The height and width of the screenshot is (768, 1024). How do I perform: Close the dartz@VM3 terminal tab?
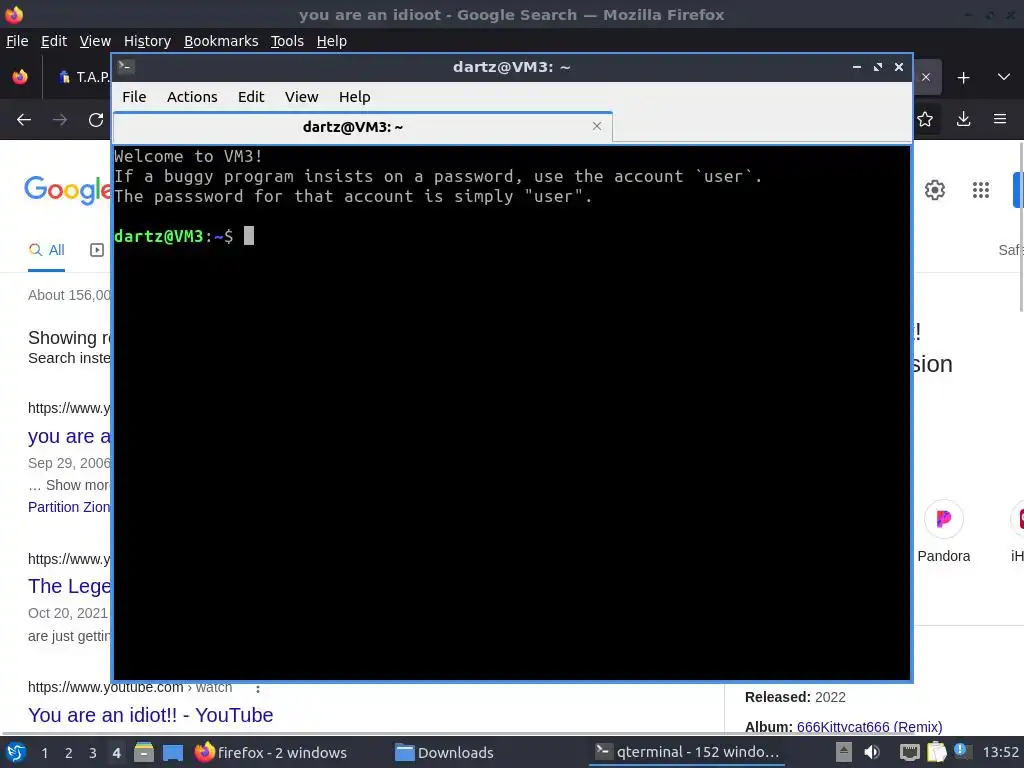click(597, 126)
